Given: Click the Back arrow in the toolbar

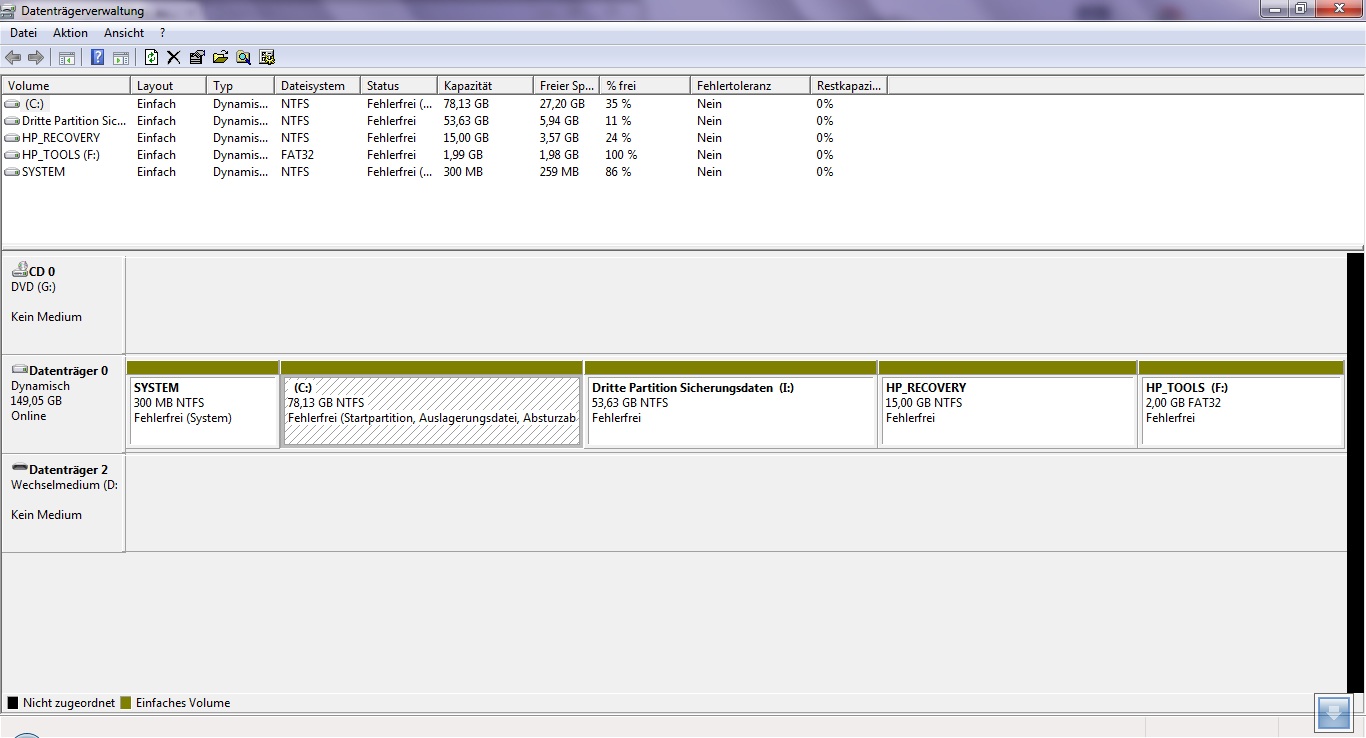Looking at the screenshot, I should pos(13,57).
